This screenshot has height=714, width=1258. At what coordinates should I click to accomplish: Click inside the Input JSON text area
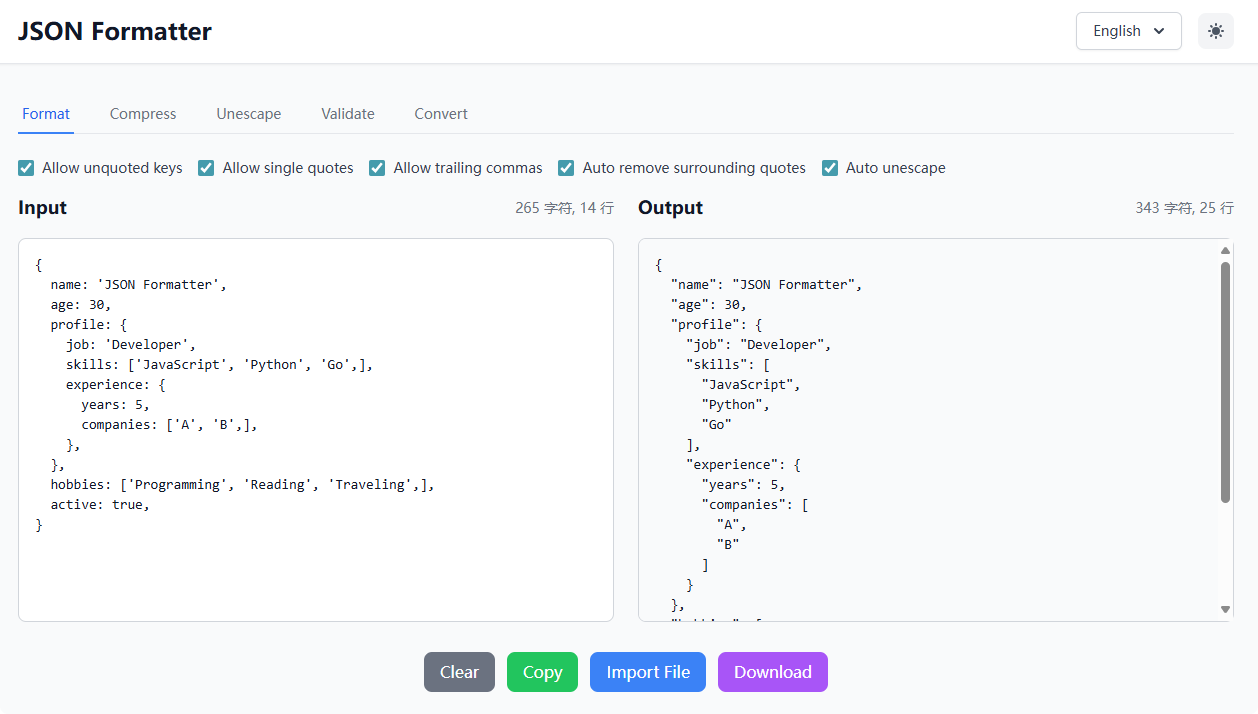click(316, 570)
